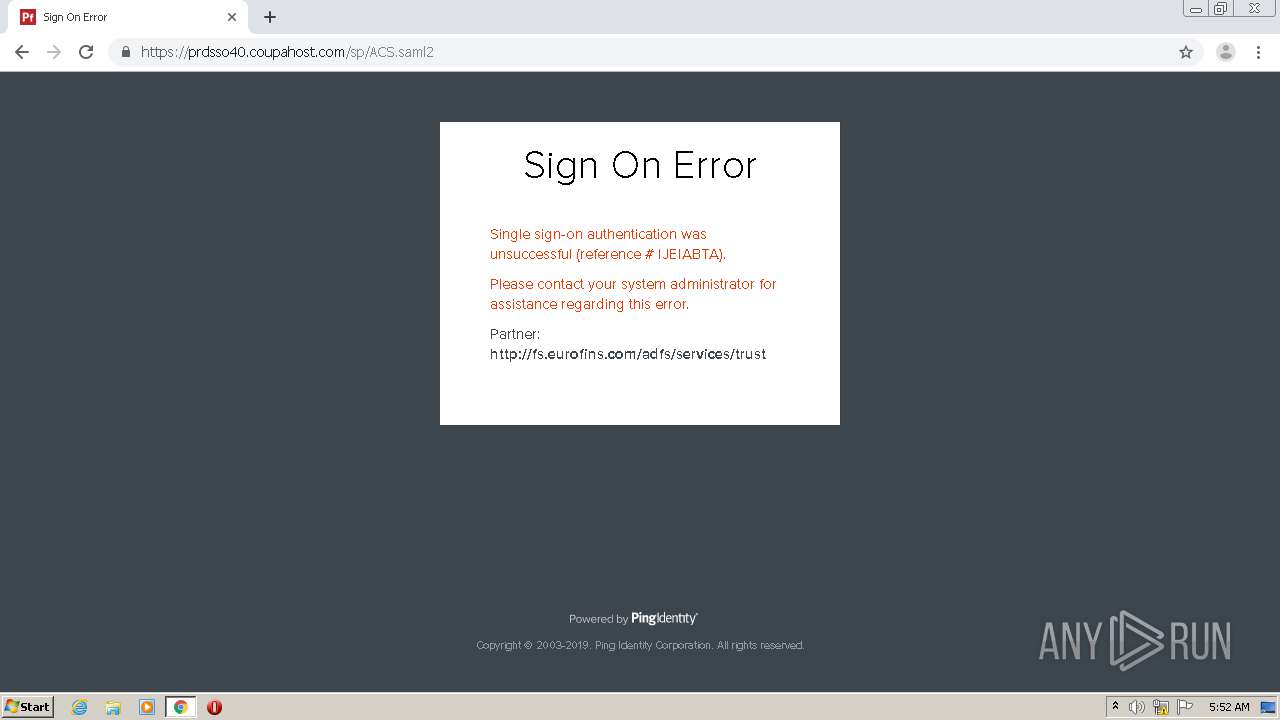Show hidden system tray icons
1280x720 pixels.
click(1115, 707)
